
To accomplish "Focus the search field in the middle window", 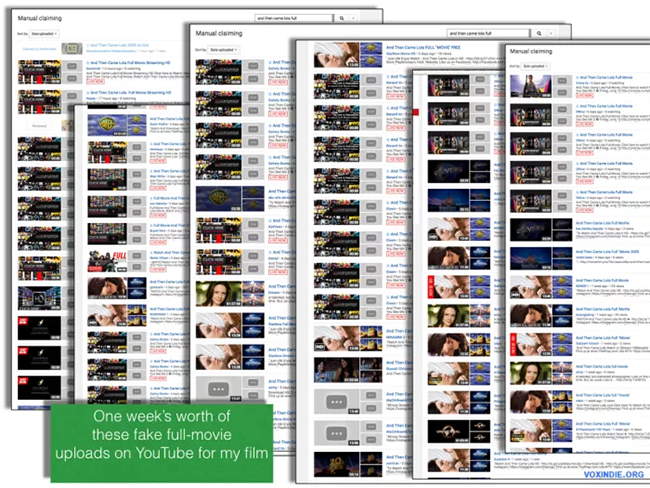I will click(x=488, y=33).
